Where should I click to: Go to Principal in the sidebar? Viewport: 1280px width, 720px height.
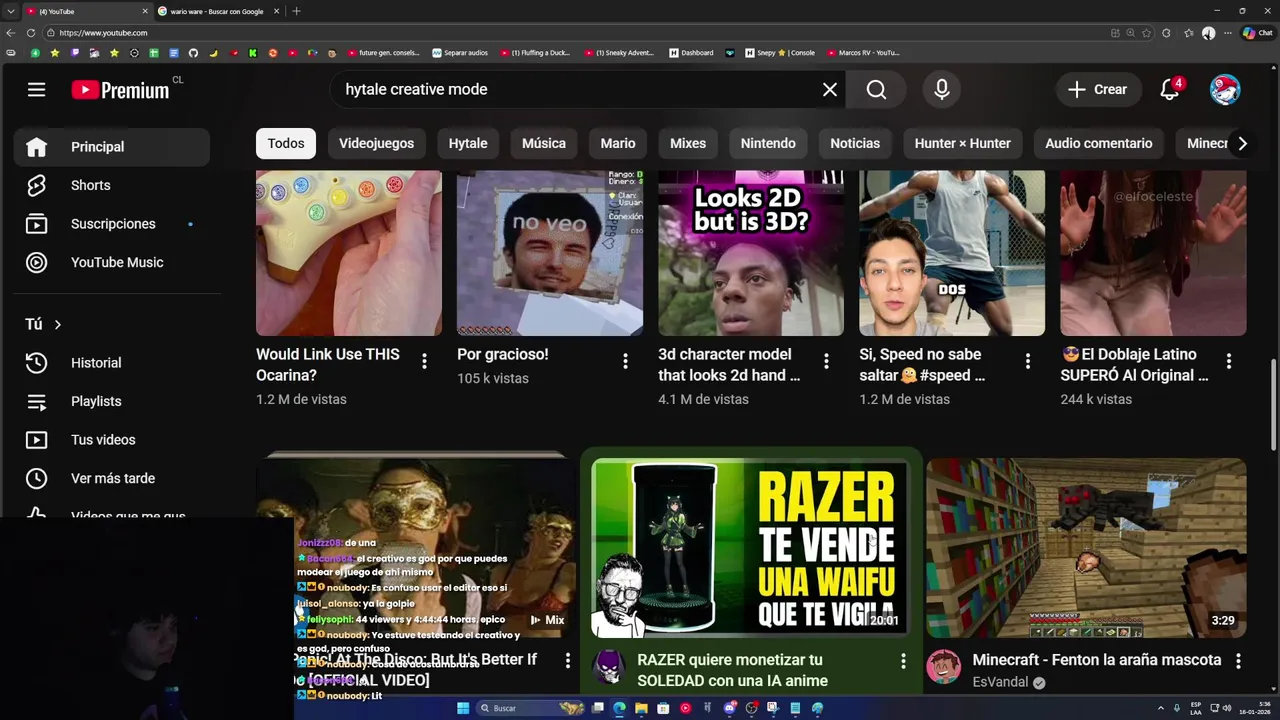tap(112, 147)
